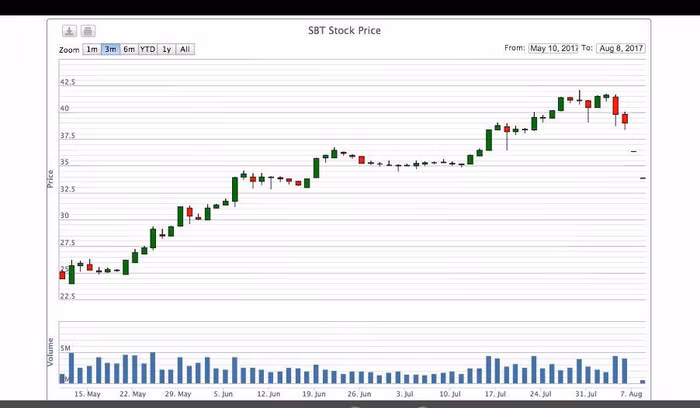Select the 1y zoom range
Image resolution: width=700 pixels, height=408 pixels.
click(x=167, y=49)
